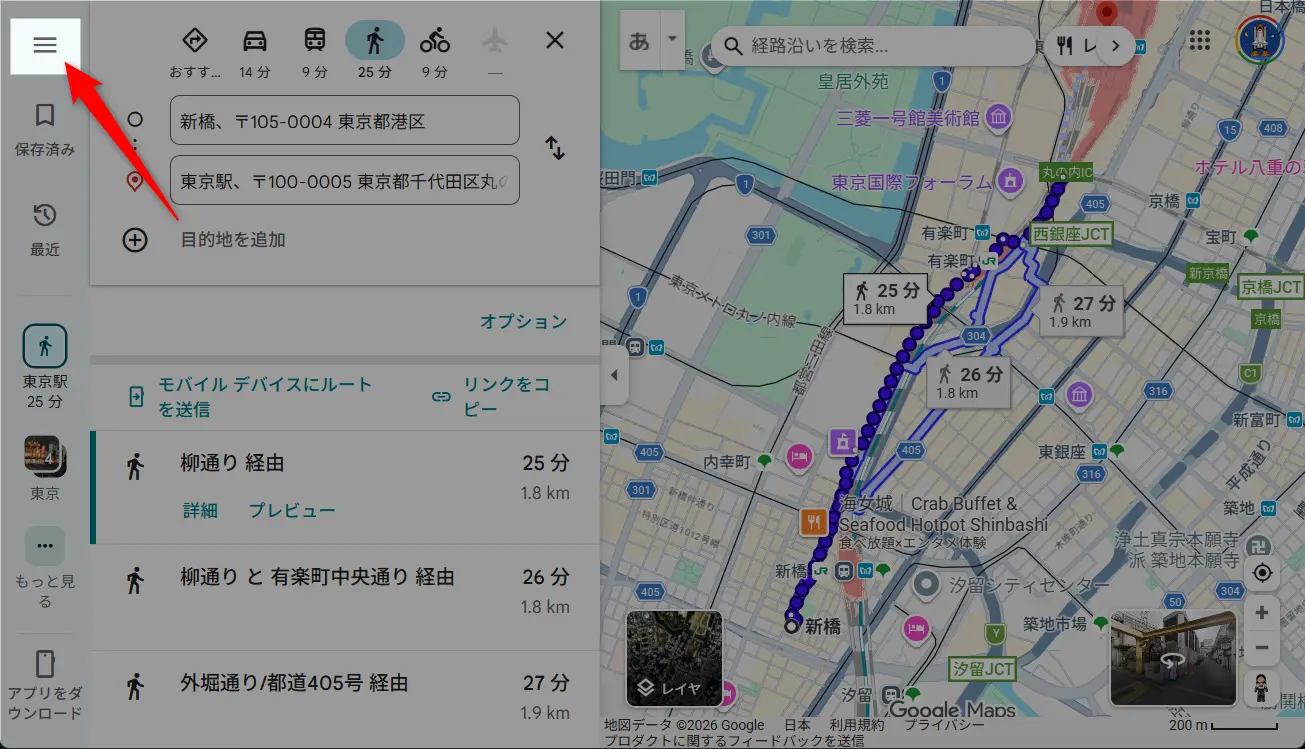Select the おすすめ recommended travel mode
Viewport: 1305px width, 749px height.
pos(195,50)
